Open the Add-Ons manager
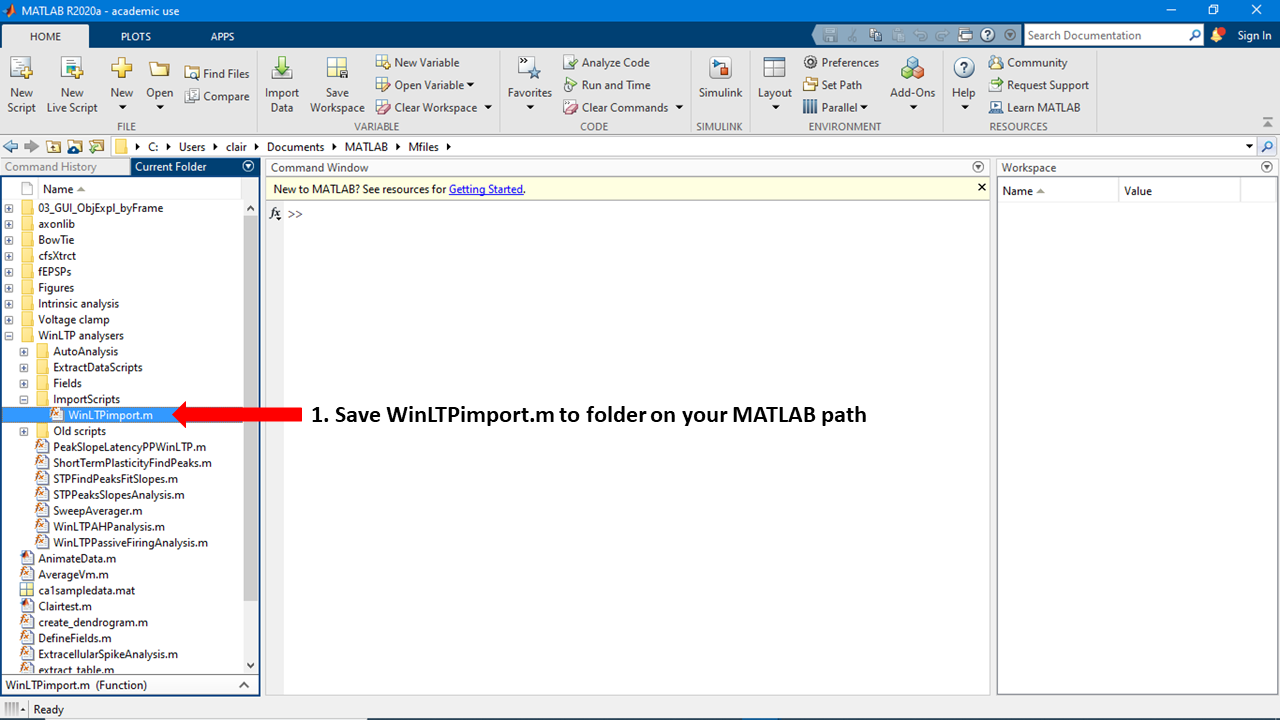This screenshot has height=720, width=1280. [913, 85]
